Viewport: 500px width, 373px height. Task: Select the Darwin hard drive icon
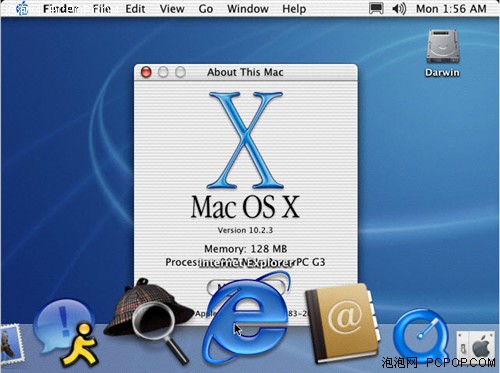point(443,47)
